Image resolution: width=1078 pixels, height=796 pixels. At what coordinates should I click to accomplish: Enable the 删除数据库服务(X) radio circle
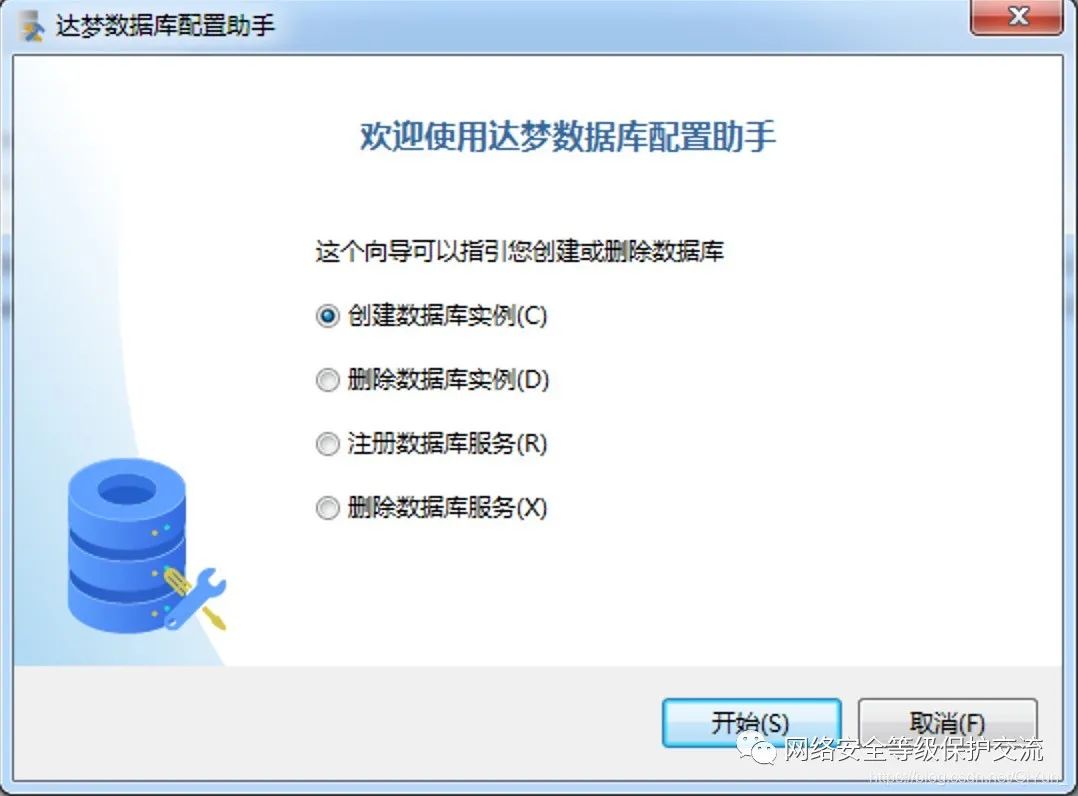coord(327,508)
